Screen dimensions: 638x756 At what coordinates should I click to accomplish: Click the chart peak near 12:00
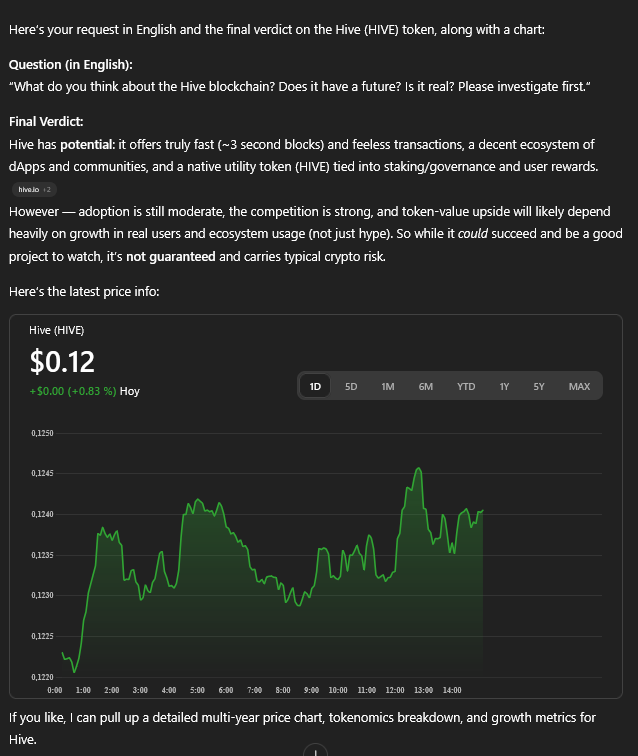[x=416, y=468]
